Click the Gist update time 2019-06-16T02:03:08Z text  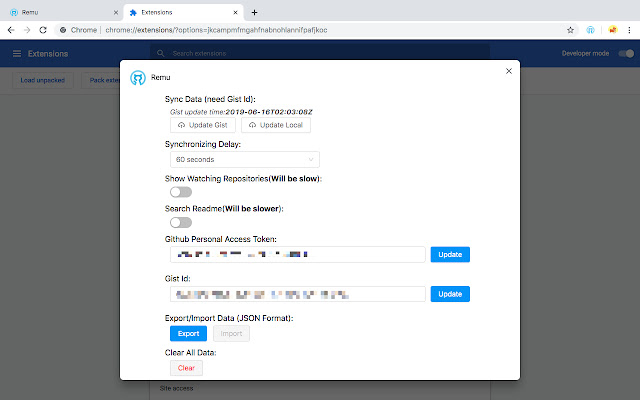coord(241,112)
